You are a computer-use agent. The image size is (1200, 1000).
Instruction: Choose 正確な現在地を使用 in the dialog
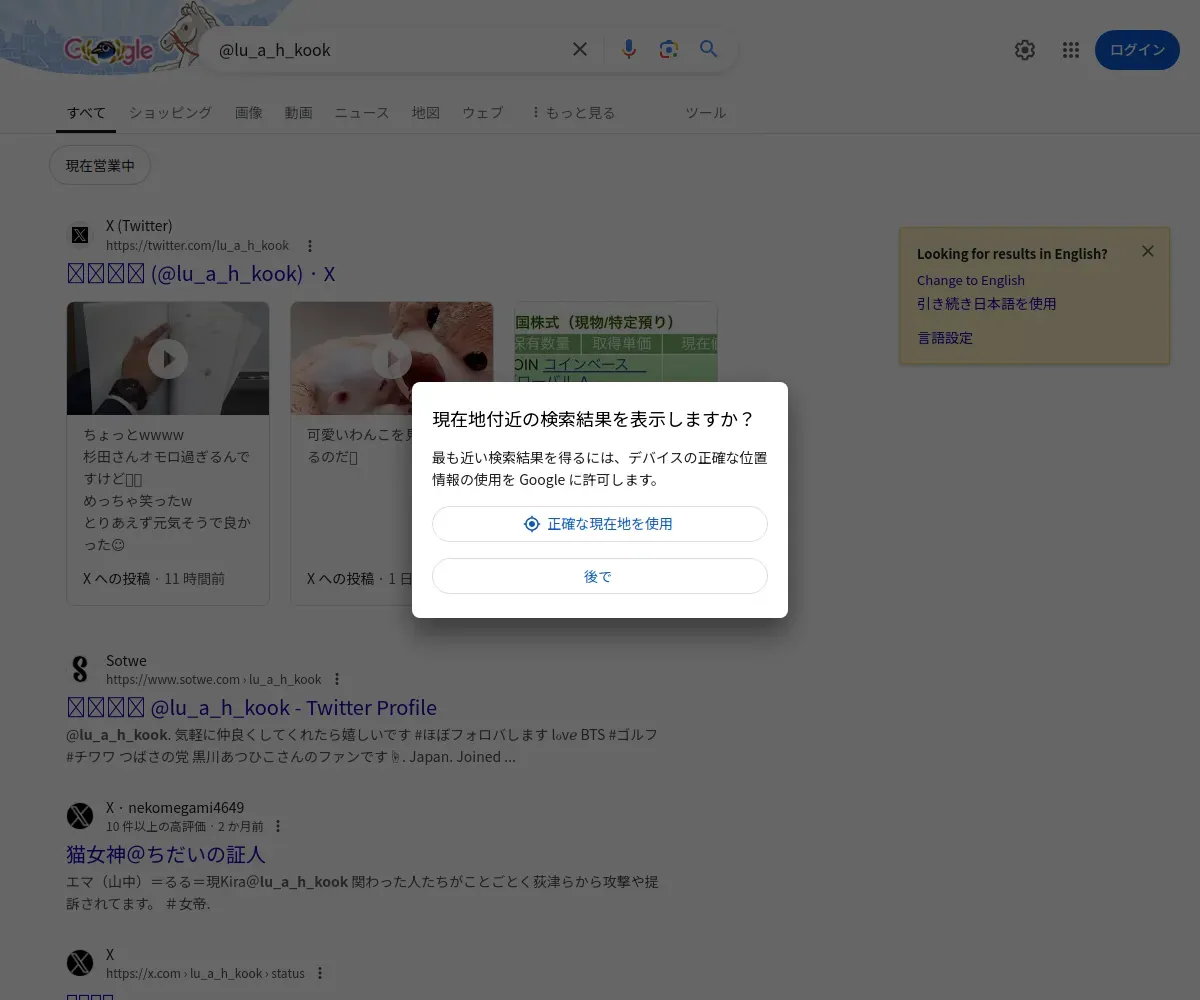click(x=600, y=524)
